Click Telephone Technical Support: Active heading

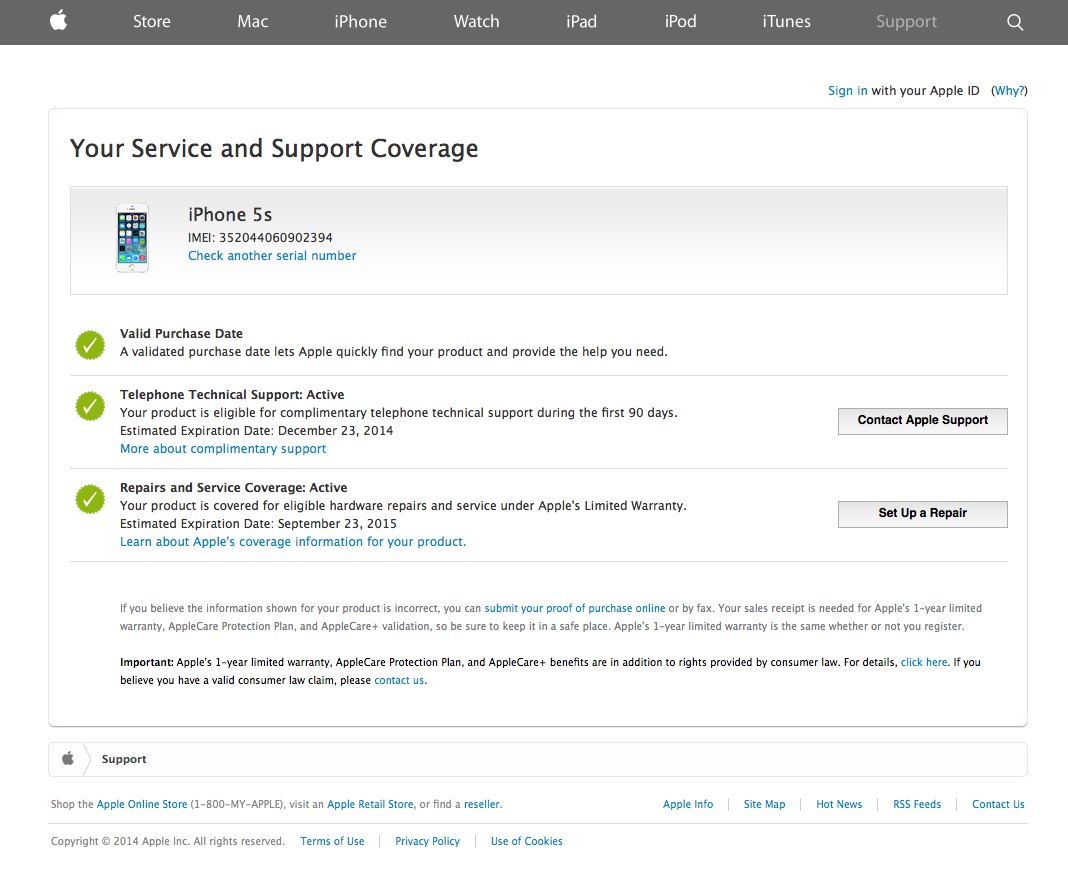coord(232,394)
